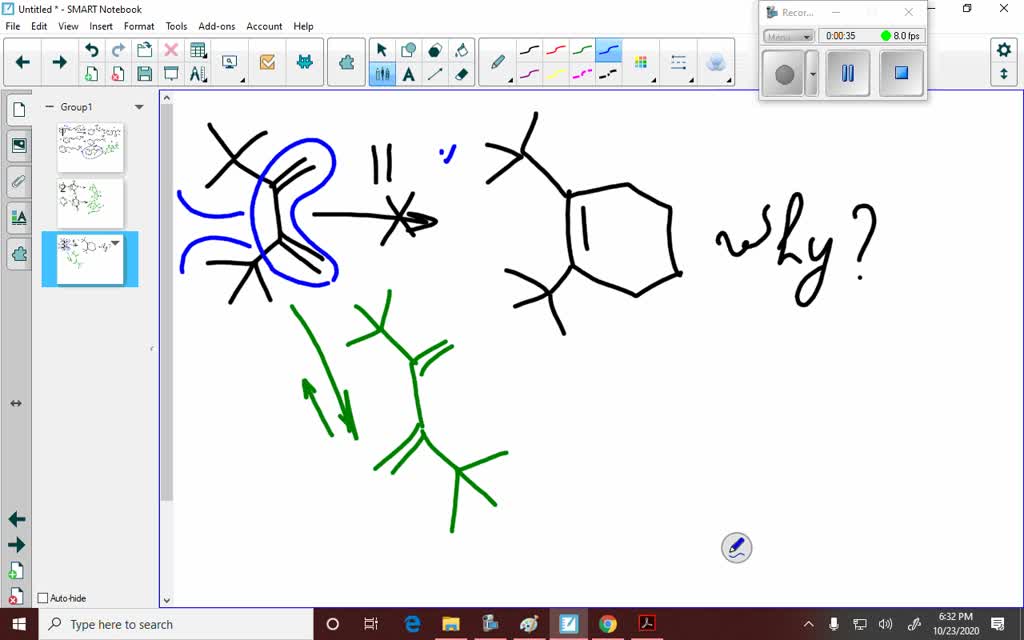Viewport: 1024px width, 640px height.
Task: Open the Insert menu
Action: 100,26
